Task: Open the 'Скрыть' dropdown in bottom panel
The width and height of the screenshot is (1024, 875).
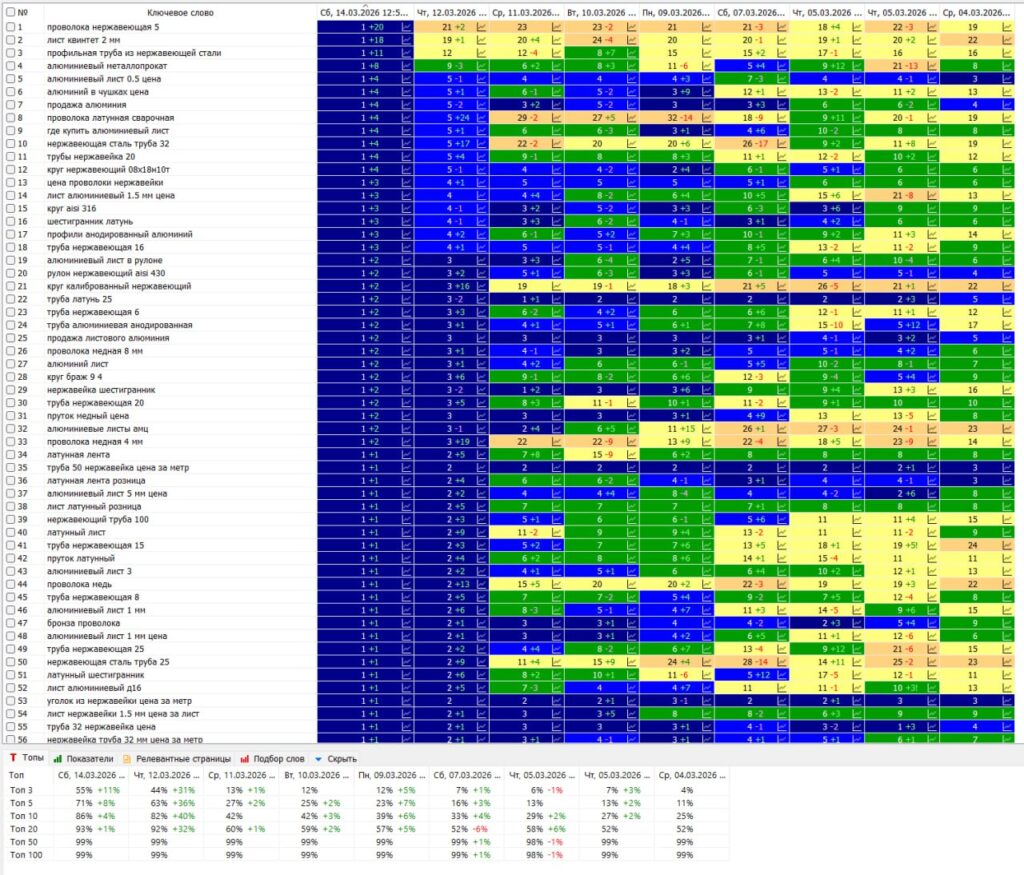Action: click(336, 759)
